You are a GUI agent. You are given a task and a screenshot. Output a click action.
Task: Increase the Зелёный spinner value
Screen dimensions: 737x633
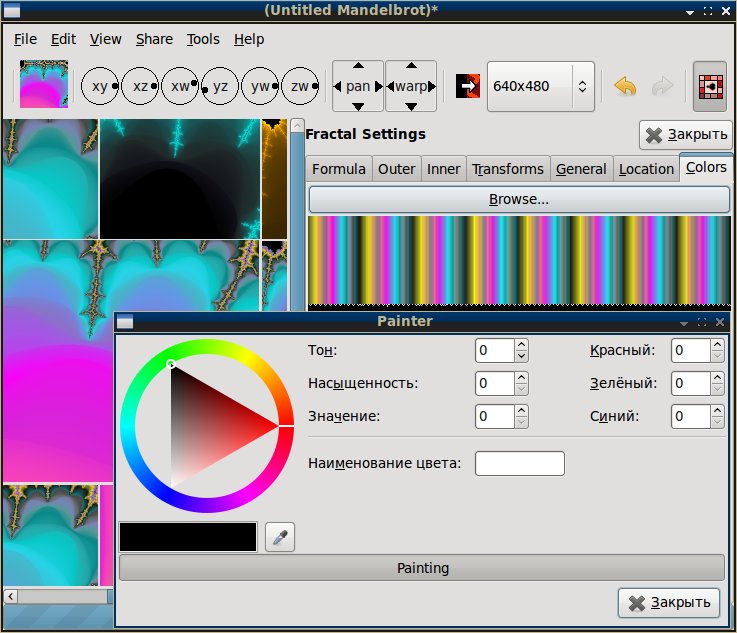pos(717,378)
